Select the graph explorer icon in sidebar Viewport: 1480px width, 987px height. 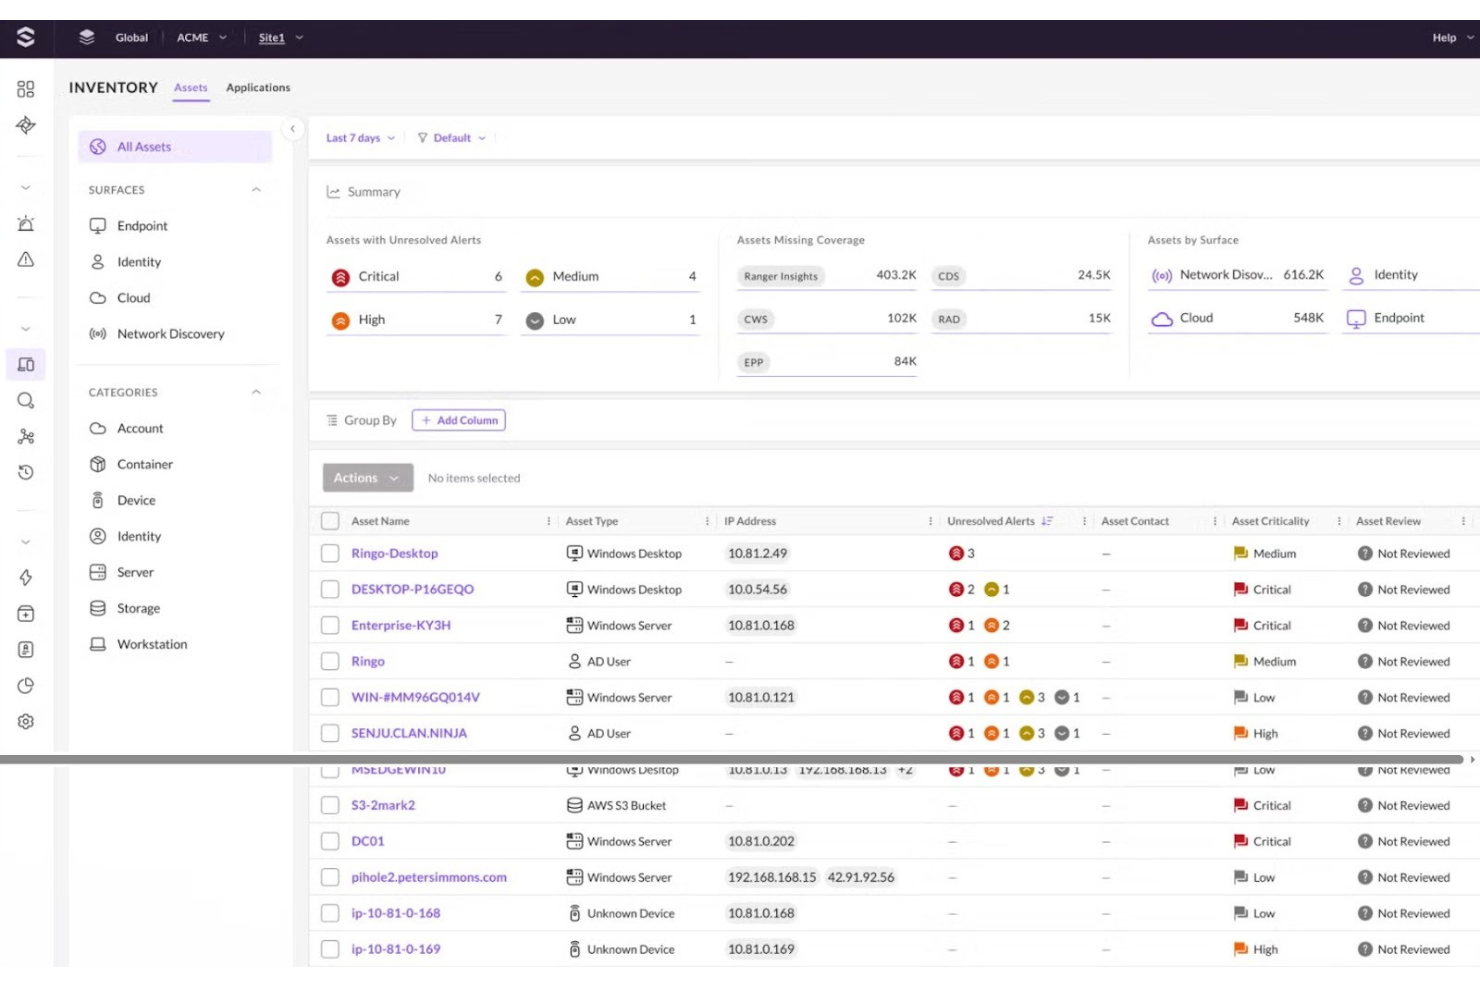[27, 436]
